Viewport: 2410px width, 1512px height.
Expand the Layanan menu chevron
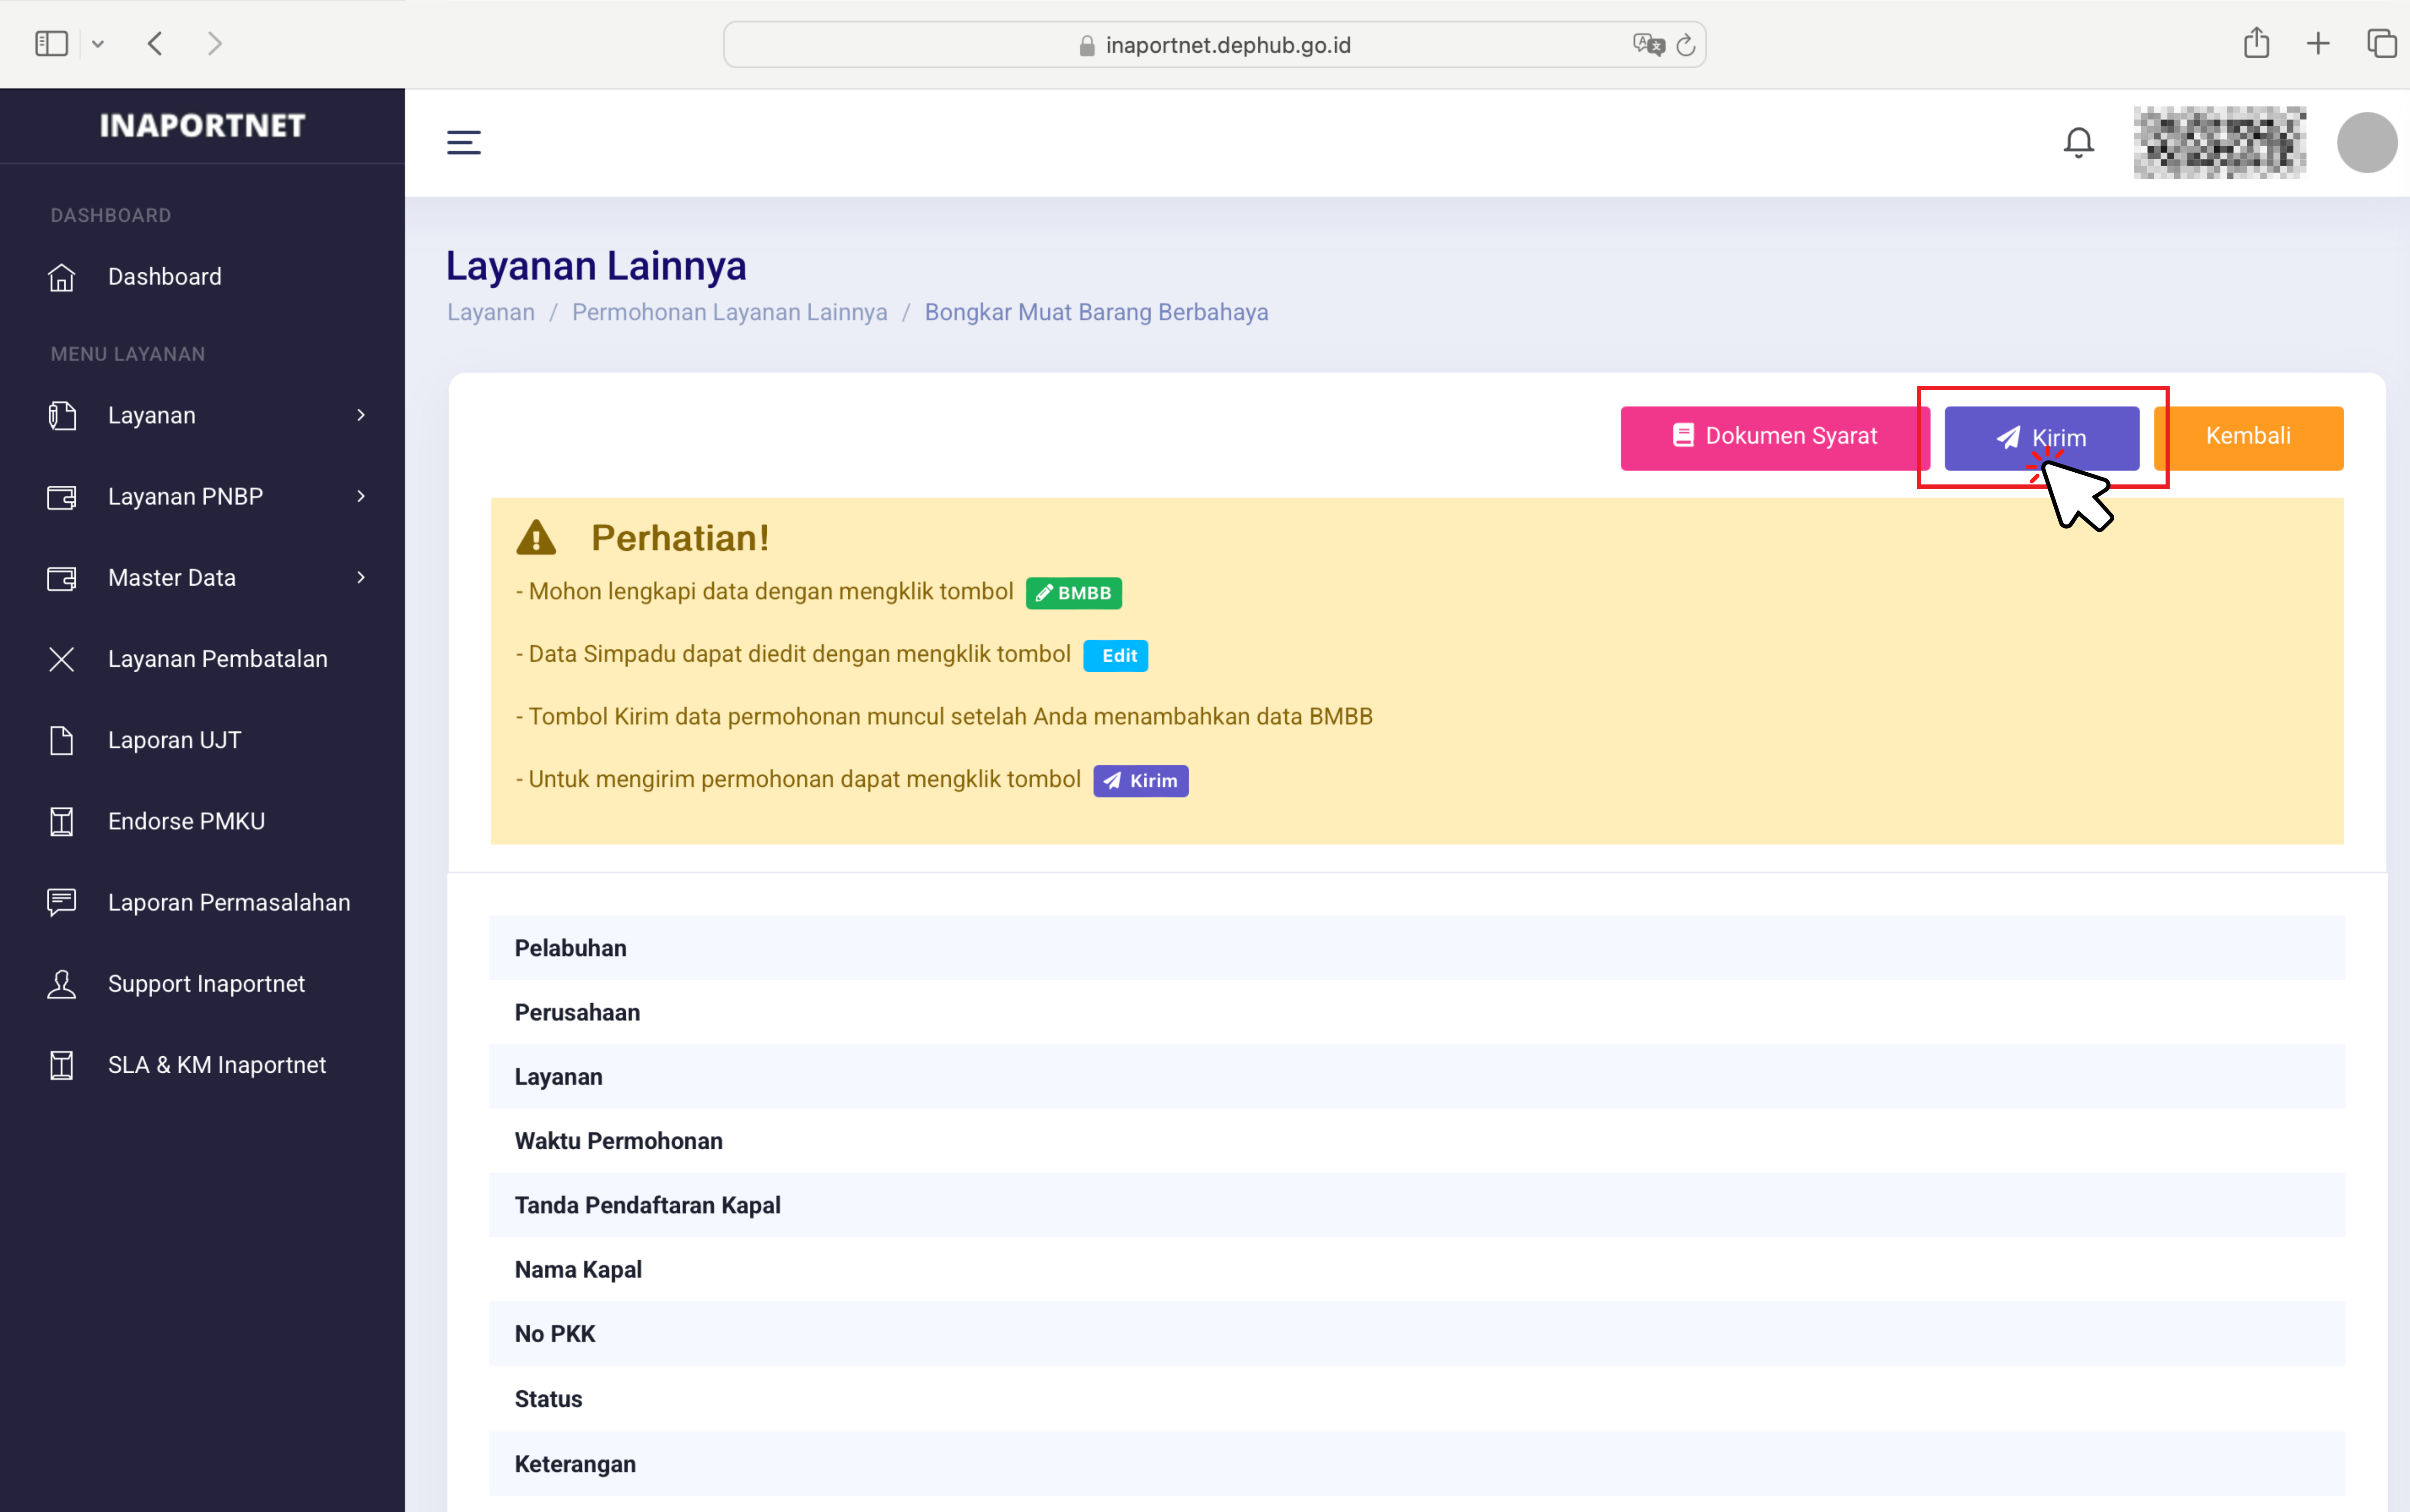click(x=361, y=415)
